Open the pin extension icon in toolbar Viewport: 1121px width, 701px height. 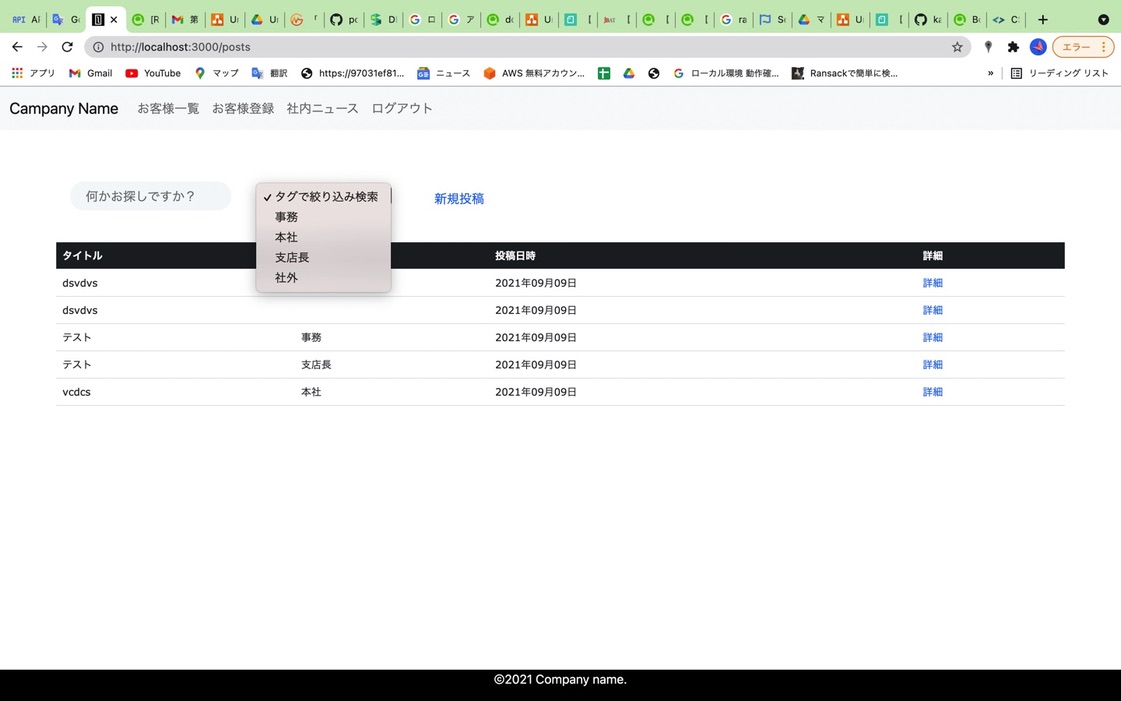click(x=988, y=47)
